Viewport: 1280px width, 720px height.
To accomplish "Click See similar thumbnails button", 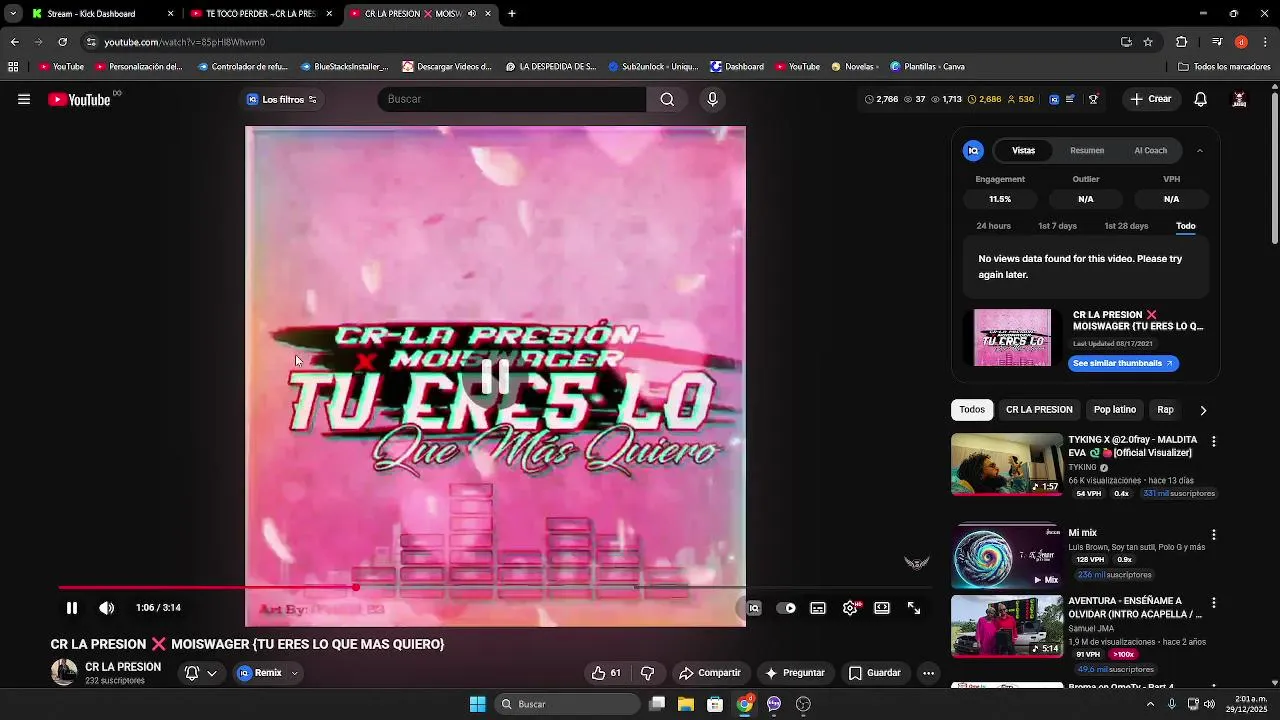I will point(1123,363).
